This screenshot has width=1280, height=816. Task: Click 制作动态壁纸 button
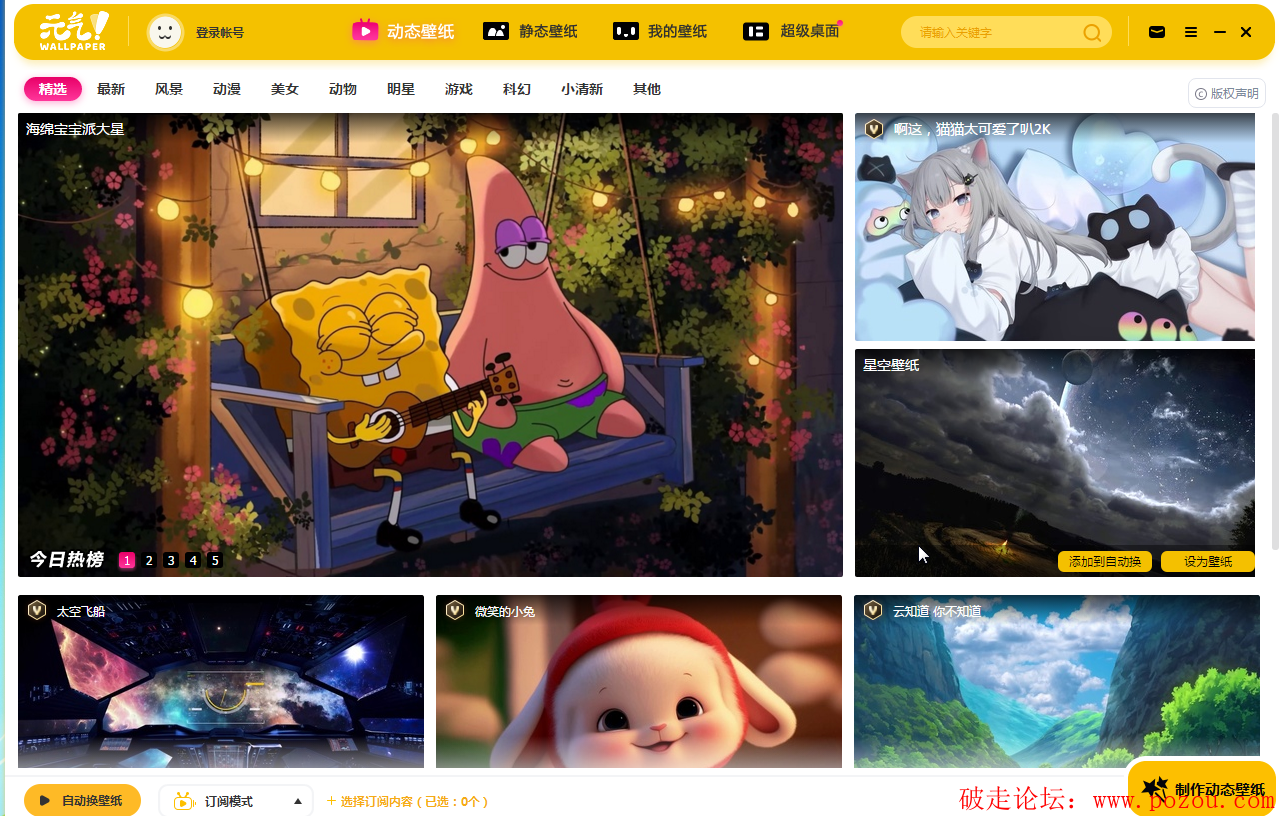(x=1202, y=789)
